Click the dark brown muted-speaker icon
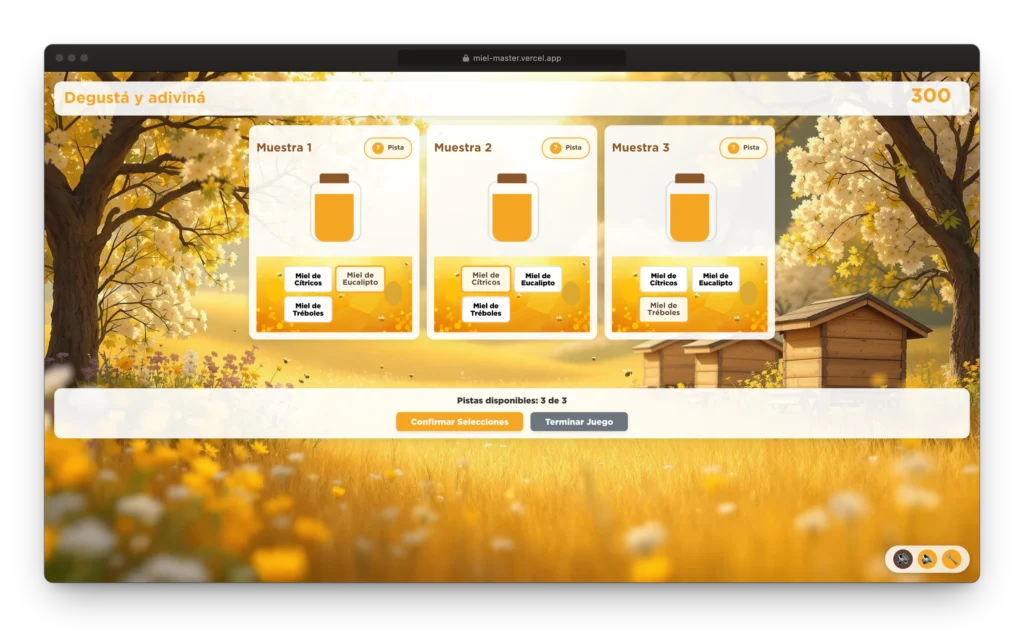The image size is (1024, 627). [x=903, y=559]
